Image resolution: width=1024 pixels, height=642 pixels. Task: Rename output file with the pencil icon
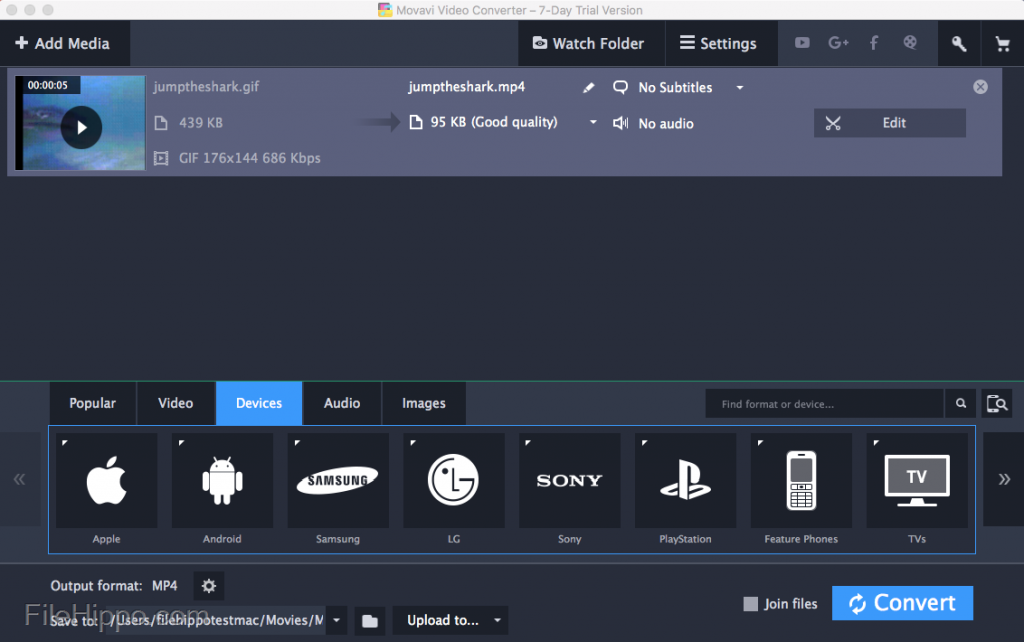coord(588,88)
